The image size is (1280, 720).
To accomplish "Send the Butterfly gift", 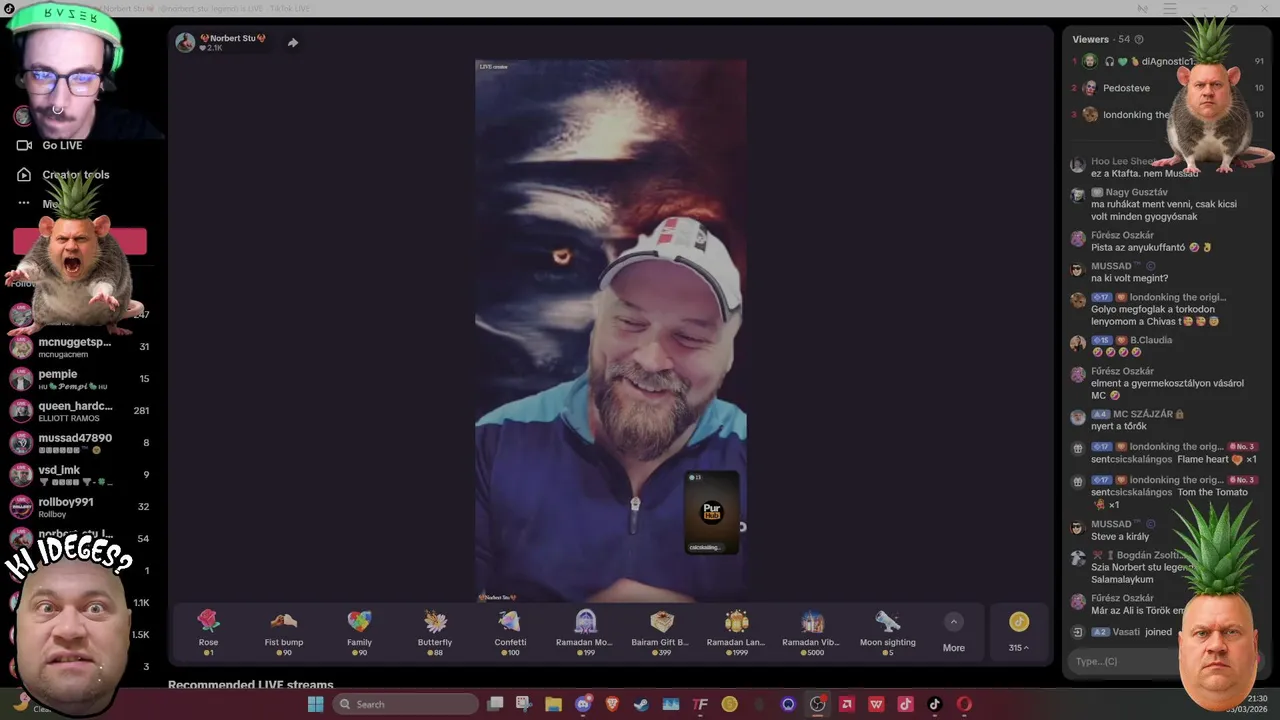I will click(435, 632).
